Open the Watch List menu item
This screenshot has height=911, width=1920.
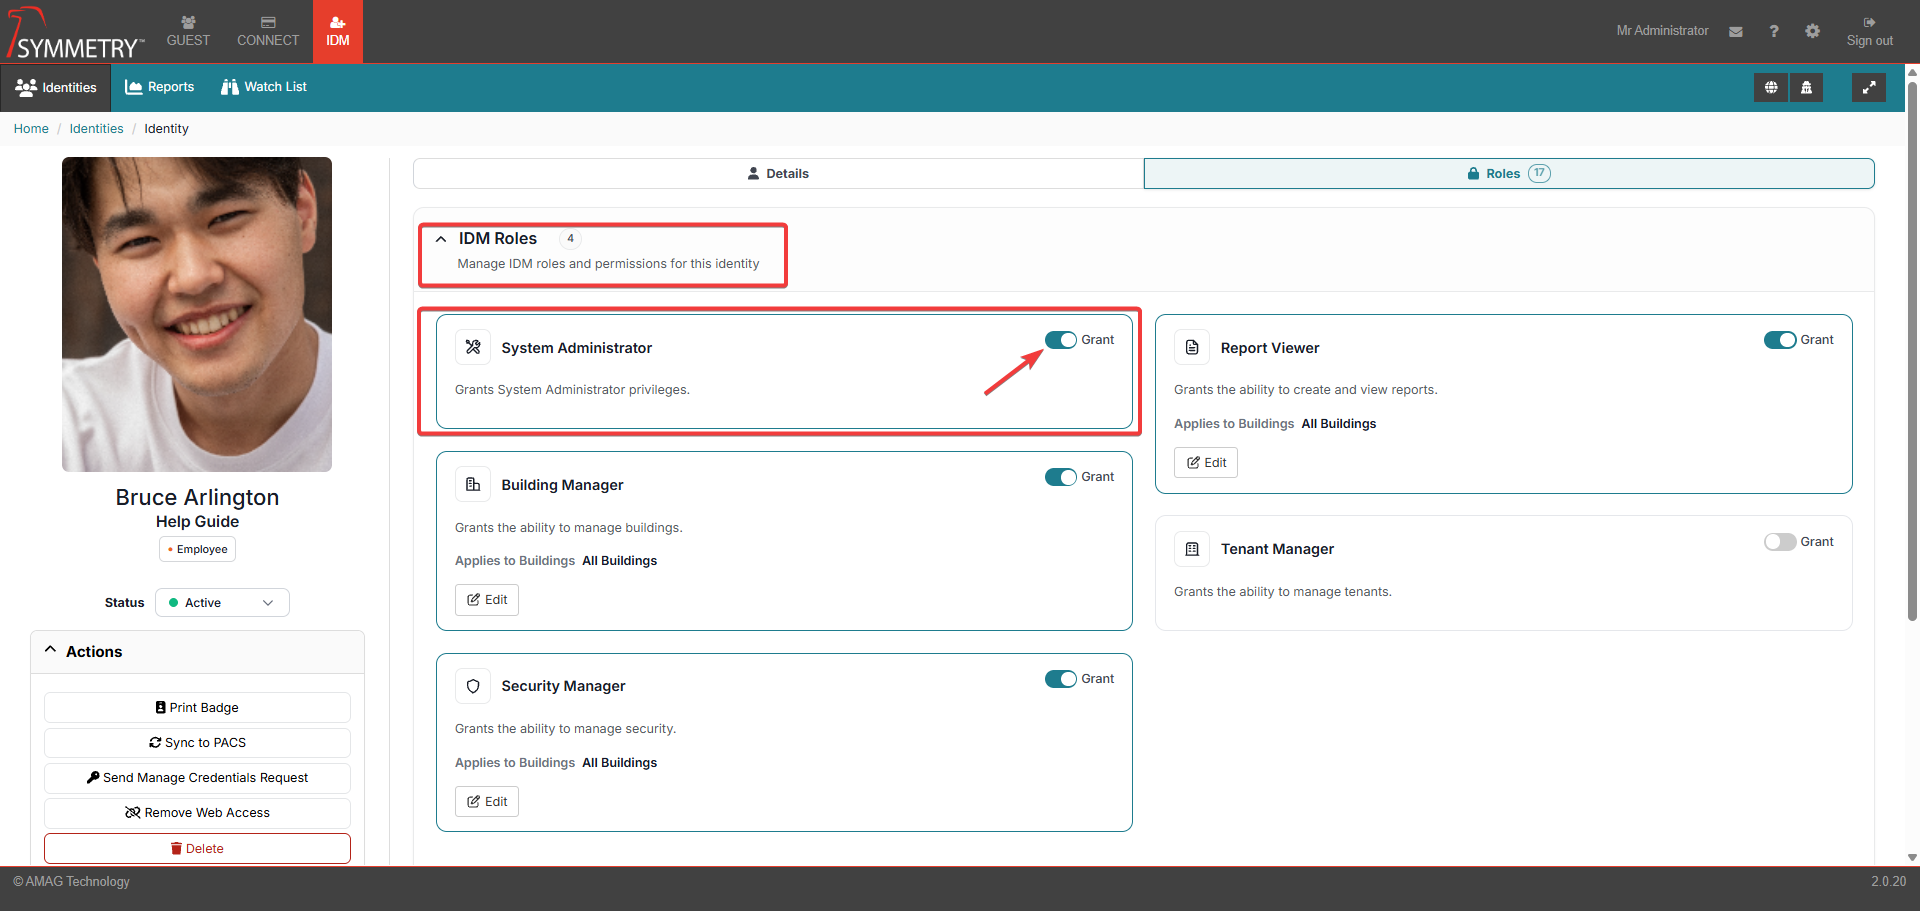point(264,87)
